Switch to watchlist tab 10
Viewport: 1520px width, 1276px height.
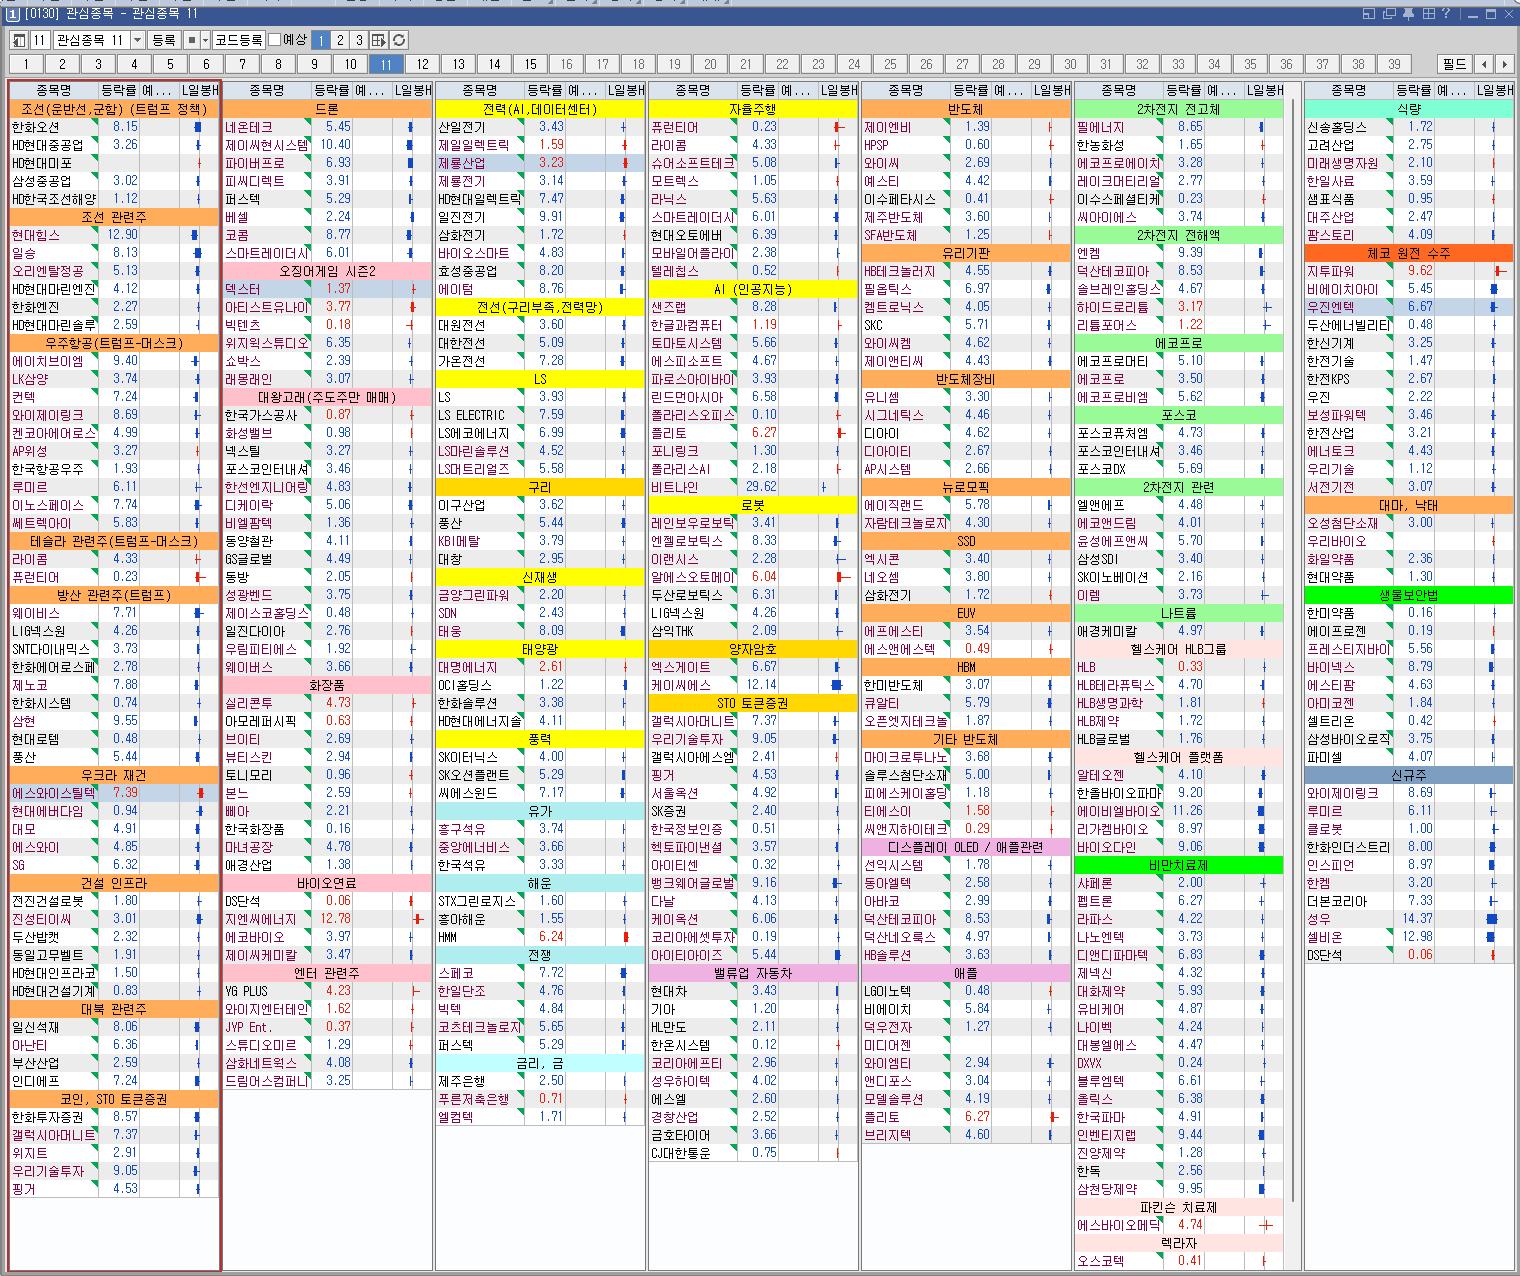point(350,64)
